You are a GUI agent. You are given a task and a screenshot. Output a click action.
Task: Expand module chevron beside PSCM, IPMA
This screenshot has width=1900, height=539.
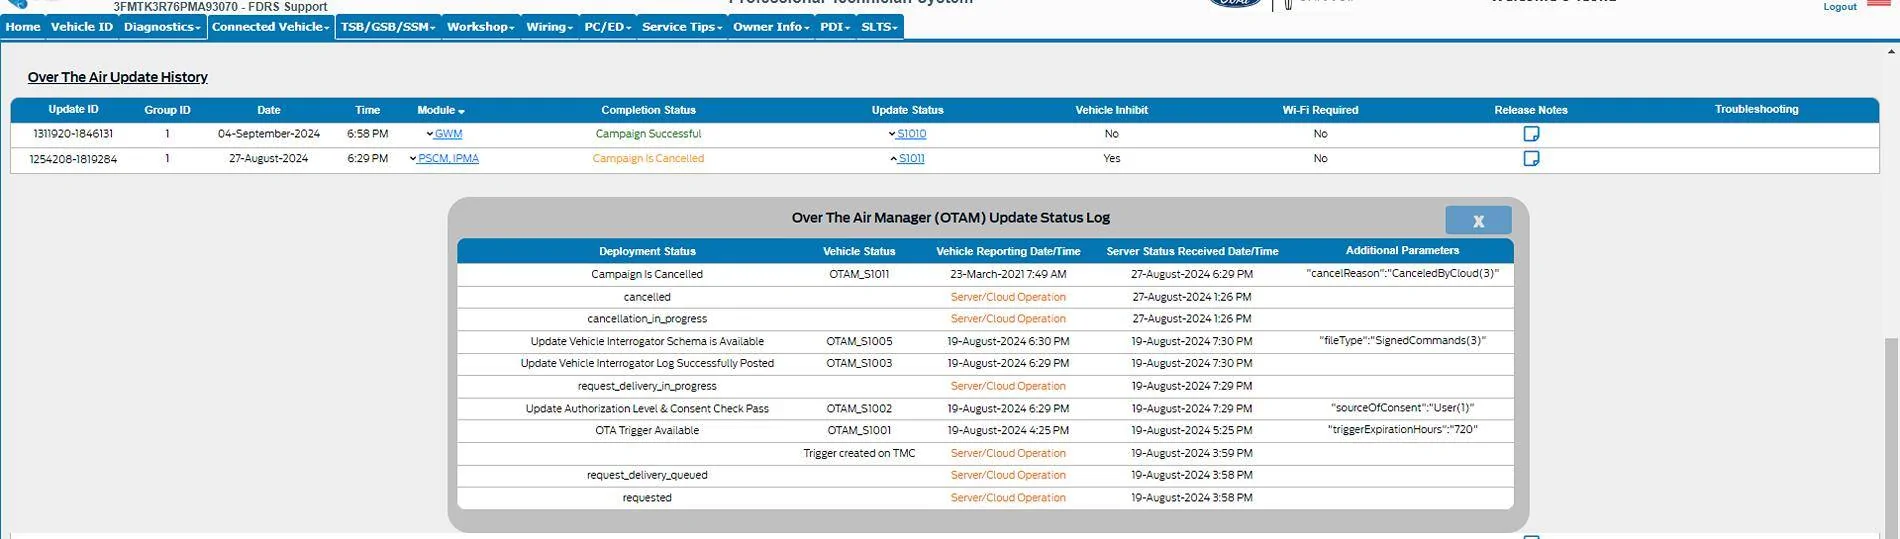(413, 159)
